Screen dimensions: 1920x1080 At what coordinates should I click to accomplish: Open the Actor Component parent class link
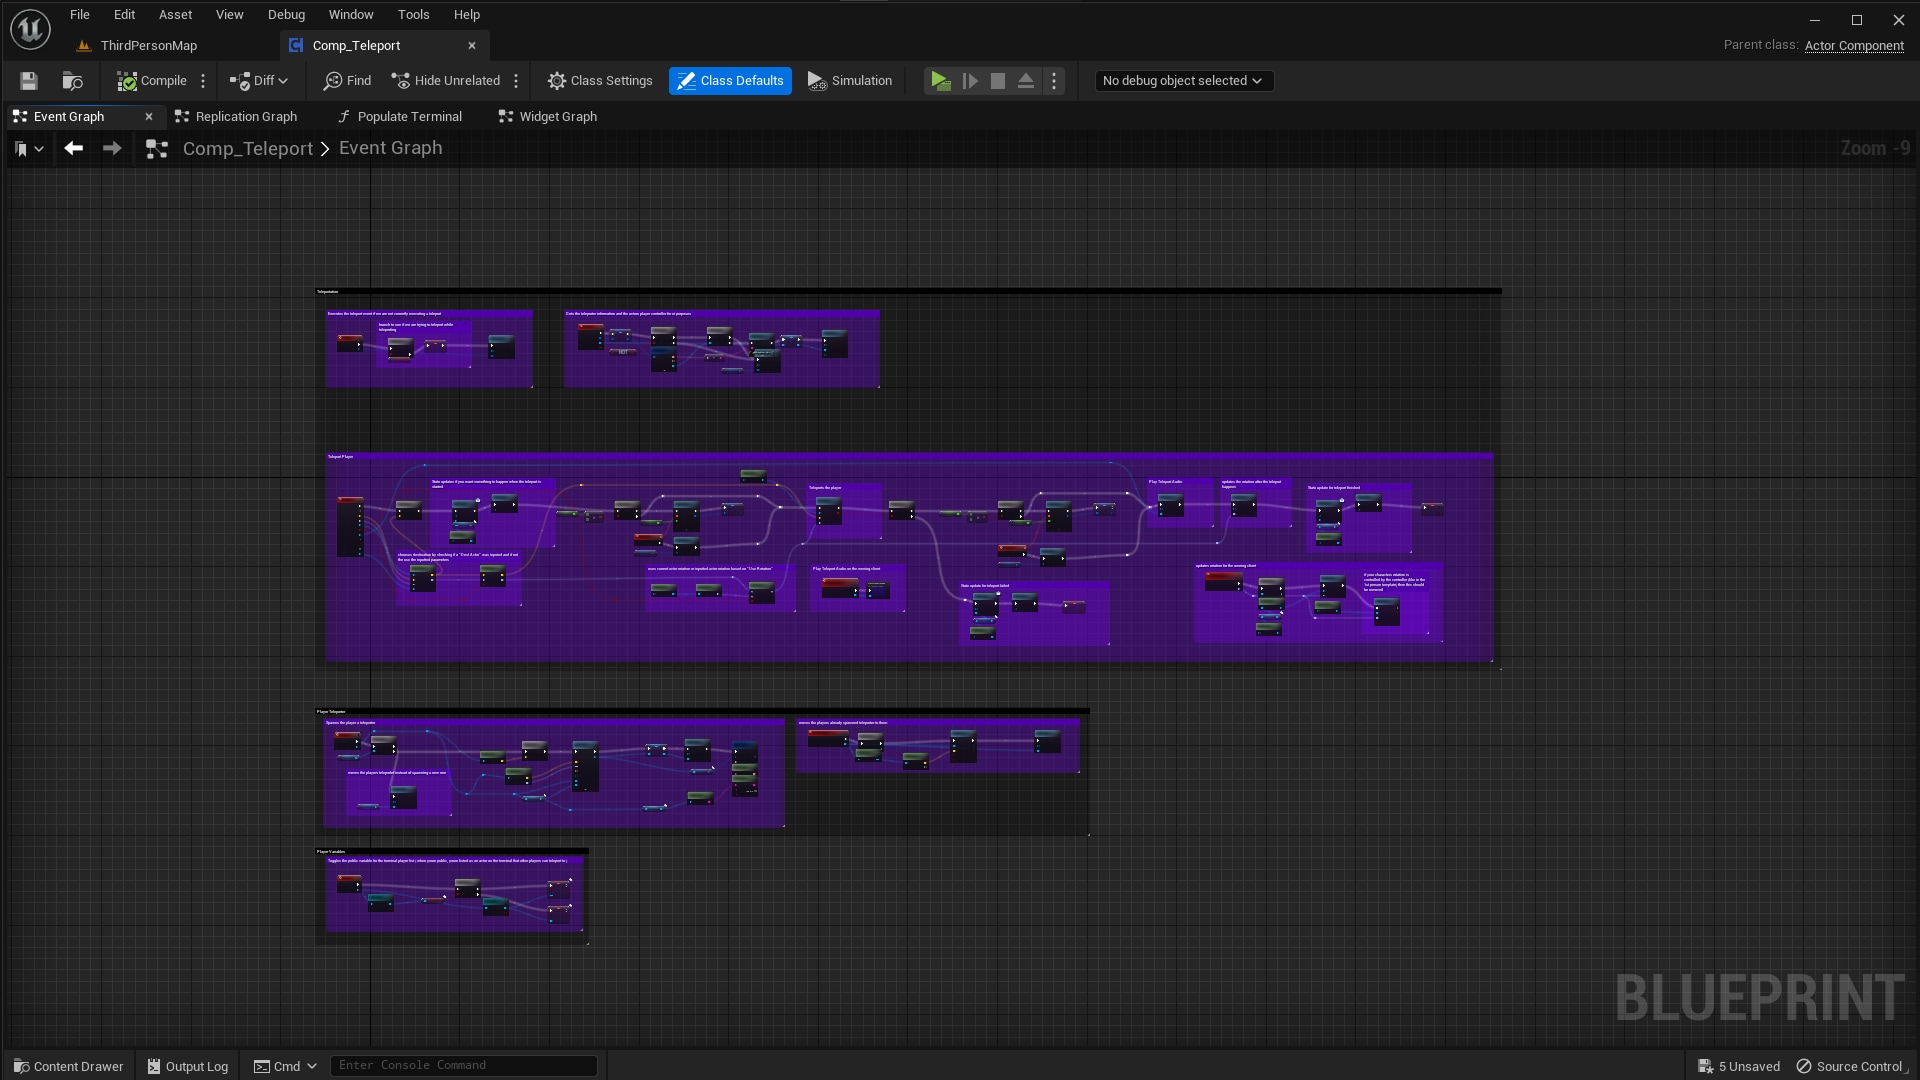[1855, 45]
